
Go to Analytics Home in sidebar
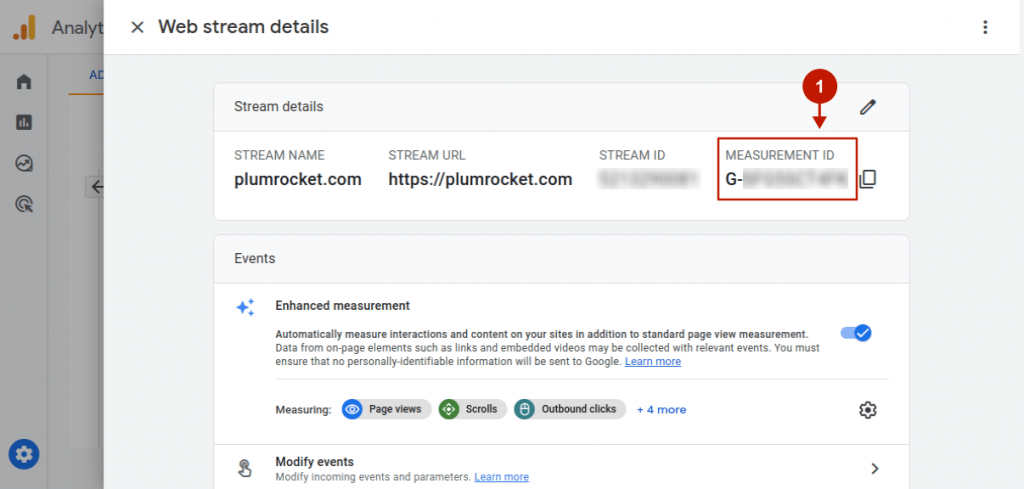(24, 82)
